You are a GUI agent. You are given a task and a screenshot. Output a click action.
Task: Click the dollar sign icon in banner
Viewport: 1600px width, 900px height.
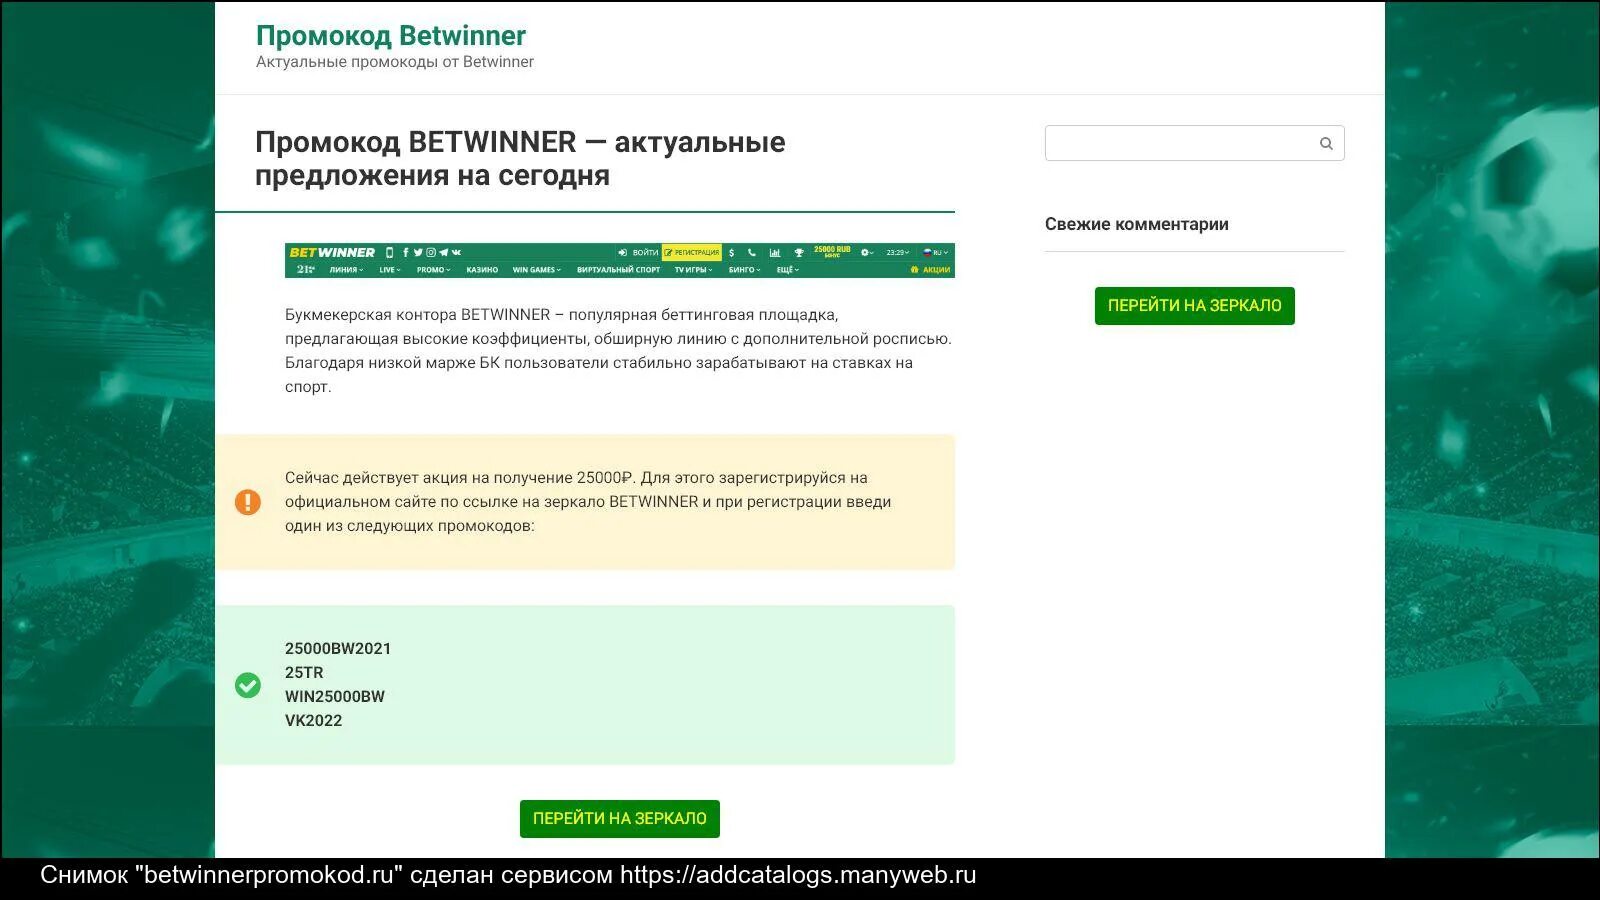coord(731,253)
